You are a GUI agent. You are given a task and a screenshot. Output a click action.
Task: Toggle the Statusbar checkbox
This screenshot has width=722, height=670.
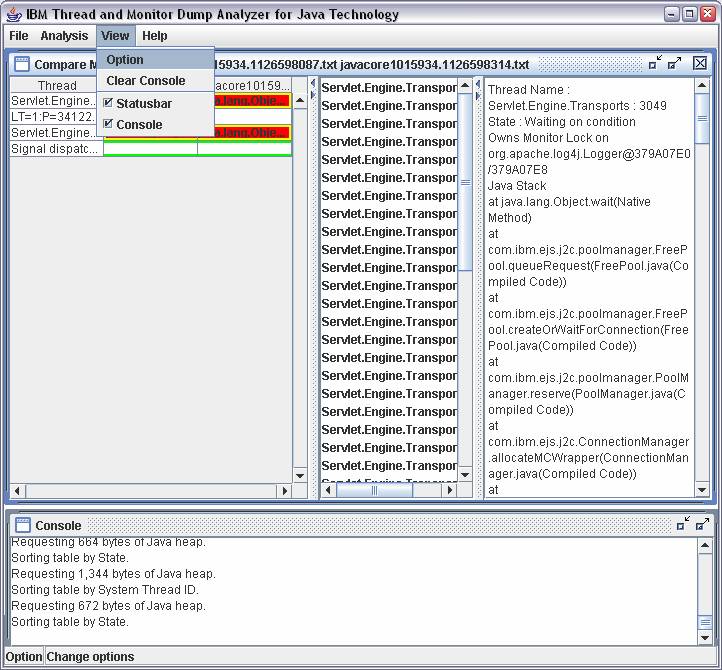coord(108,103)
